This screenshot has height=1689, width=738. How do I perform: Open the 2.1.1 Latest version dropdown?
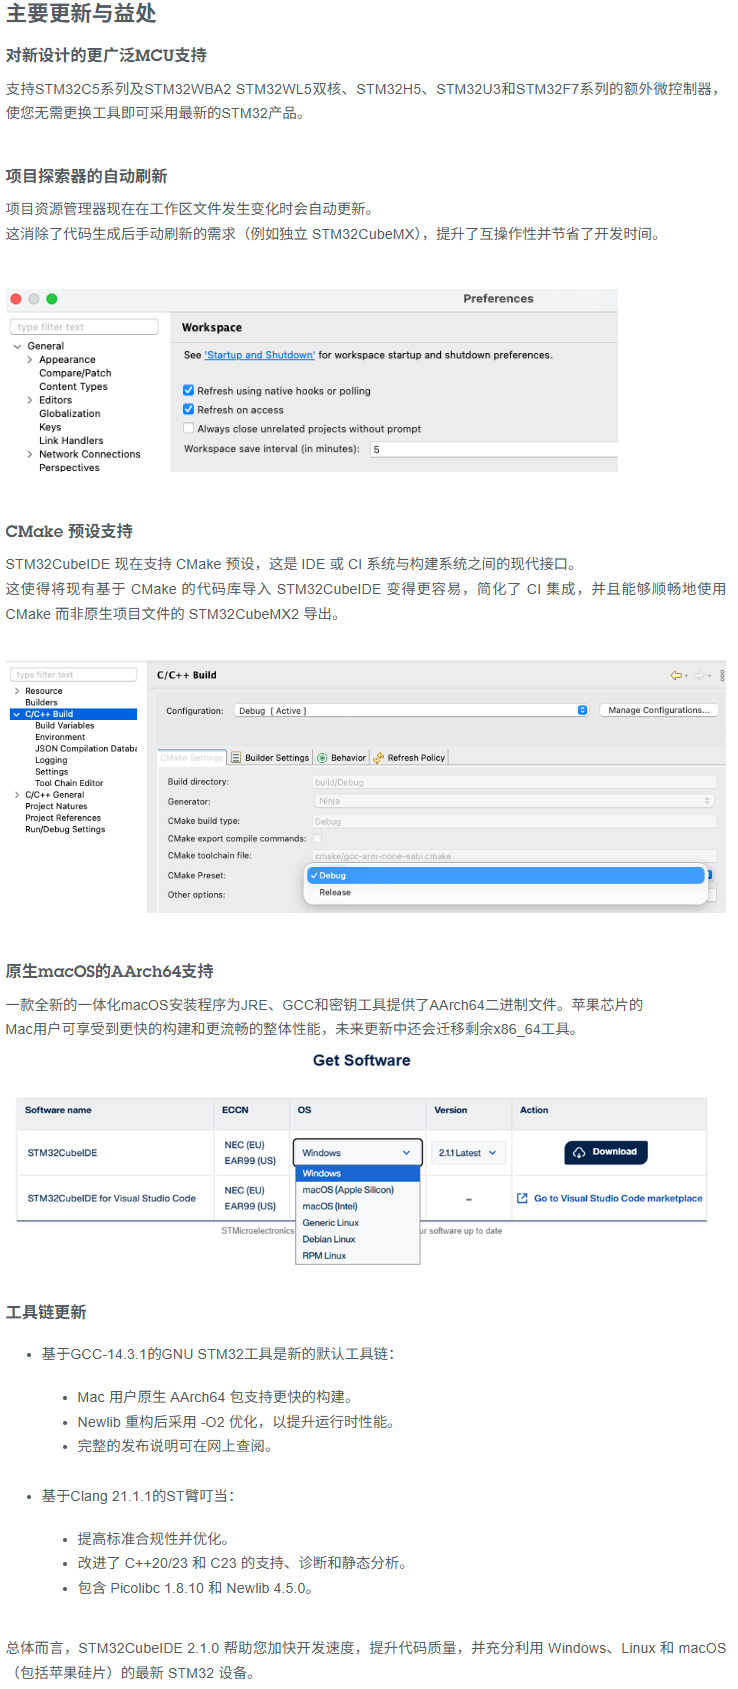(468, 1153)
